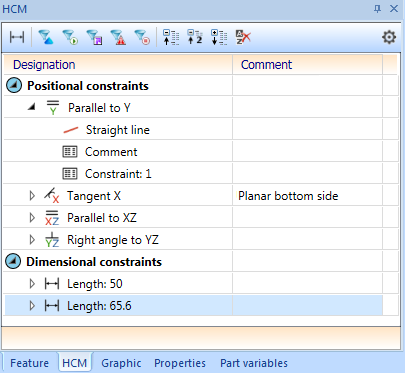Expand the Length: 50 constraint
This screenshot has width=405, height=373.
(32, 284)
